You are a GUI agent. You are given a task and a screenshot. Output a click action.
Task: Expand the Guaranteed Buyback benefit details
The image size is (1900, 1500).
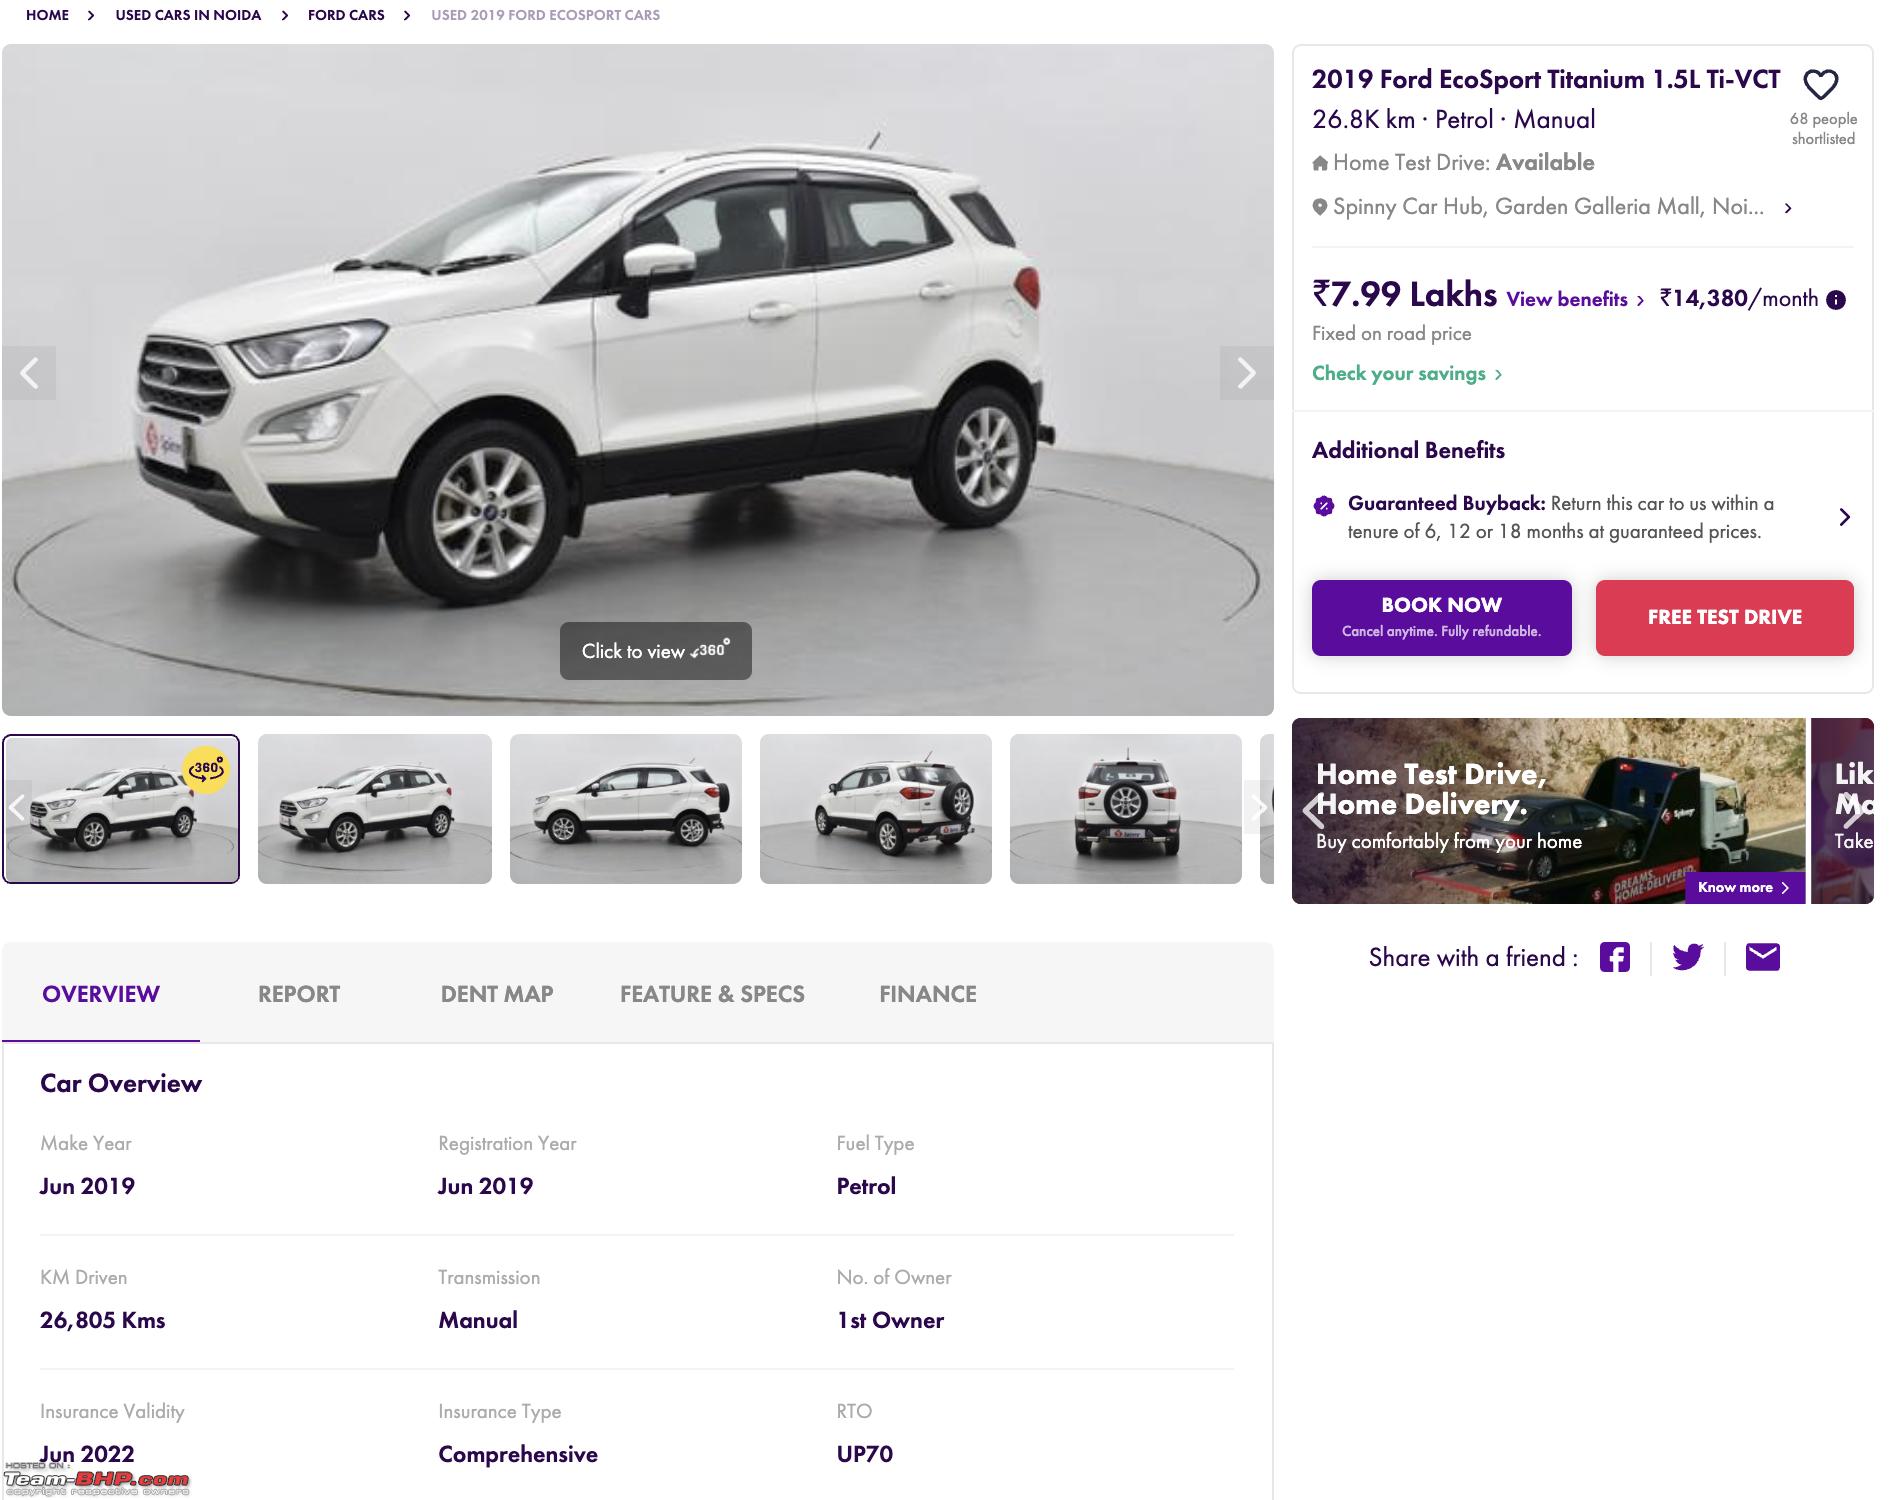click(x=1844, y=517)
